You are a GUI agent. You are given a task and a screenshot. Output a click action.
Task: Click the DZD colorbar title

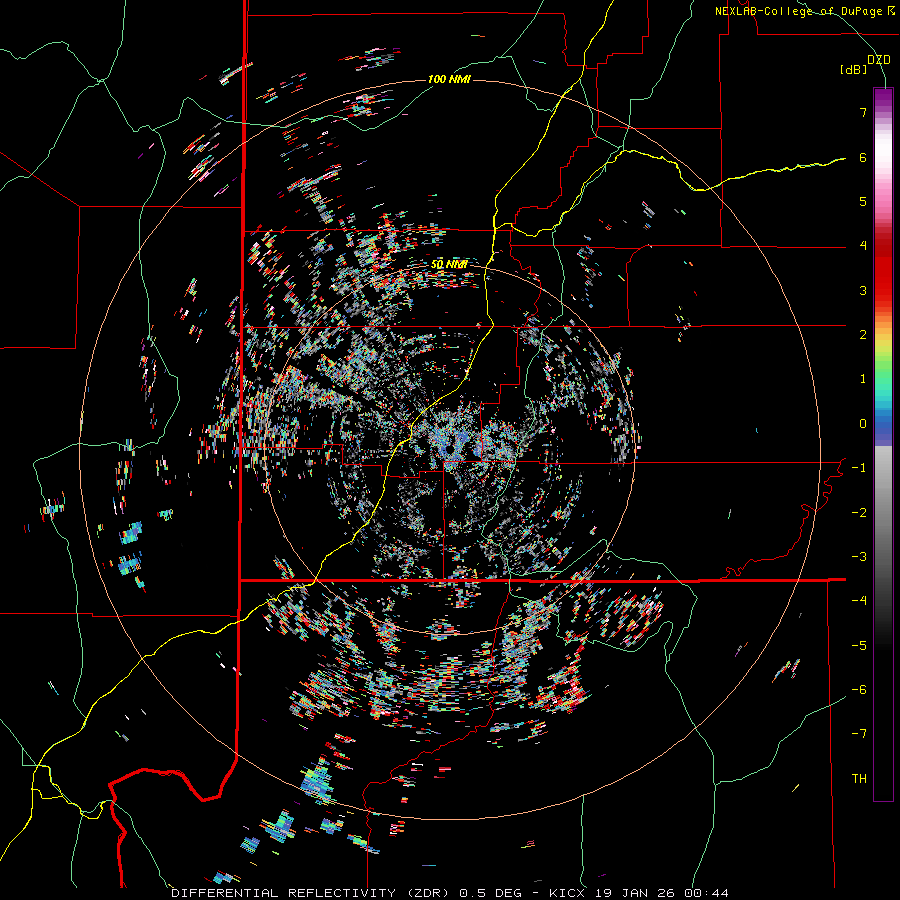pos(878,60)
